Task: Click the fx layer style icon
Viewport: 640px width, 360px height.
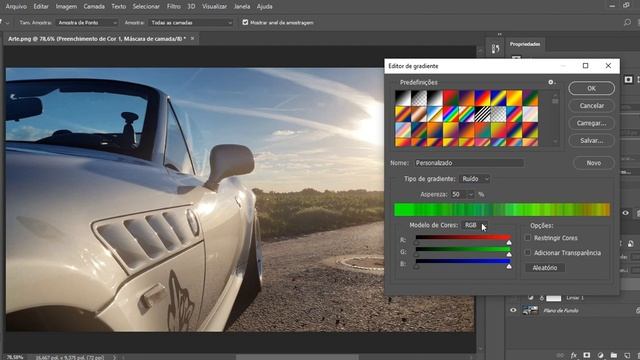Action: [x=573, y=356]
